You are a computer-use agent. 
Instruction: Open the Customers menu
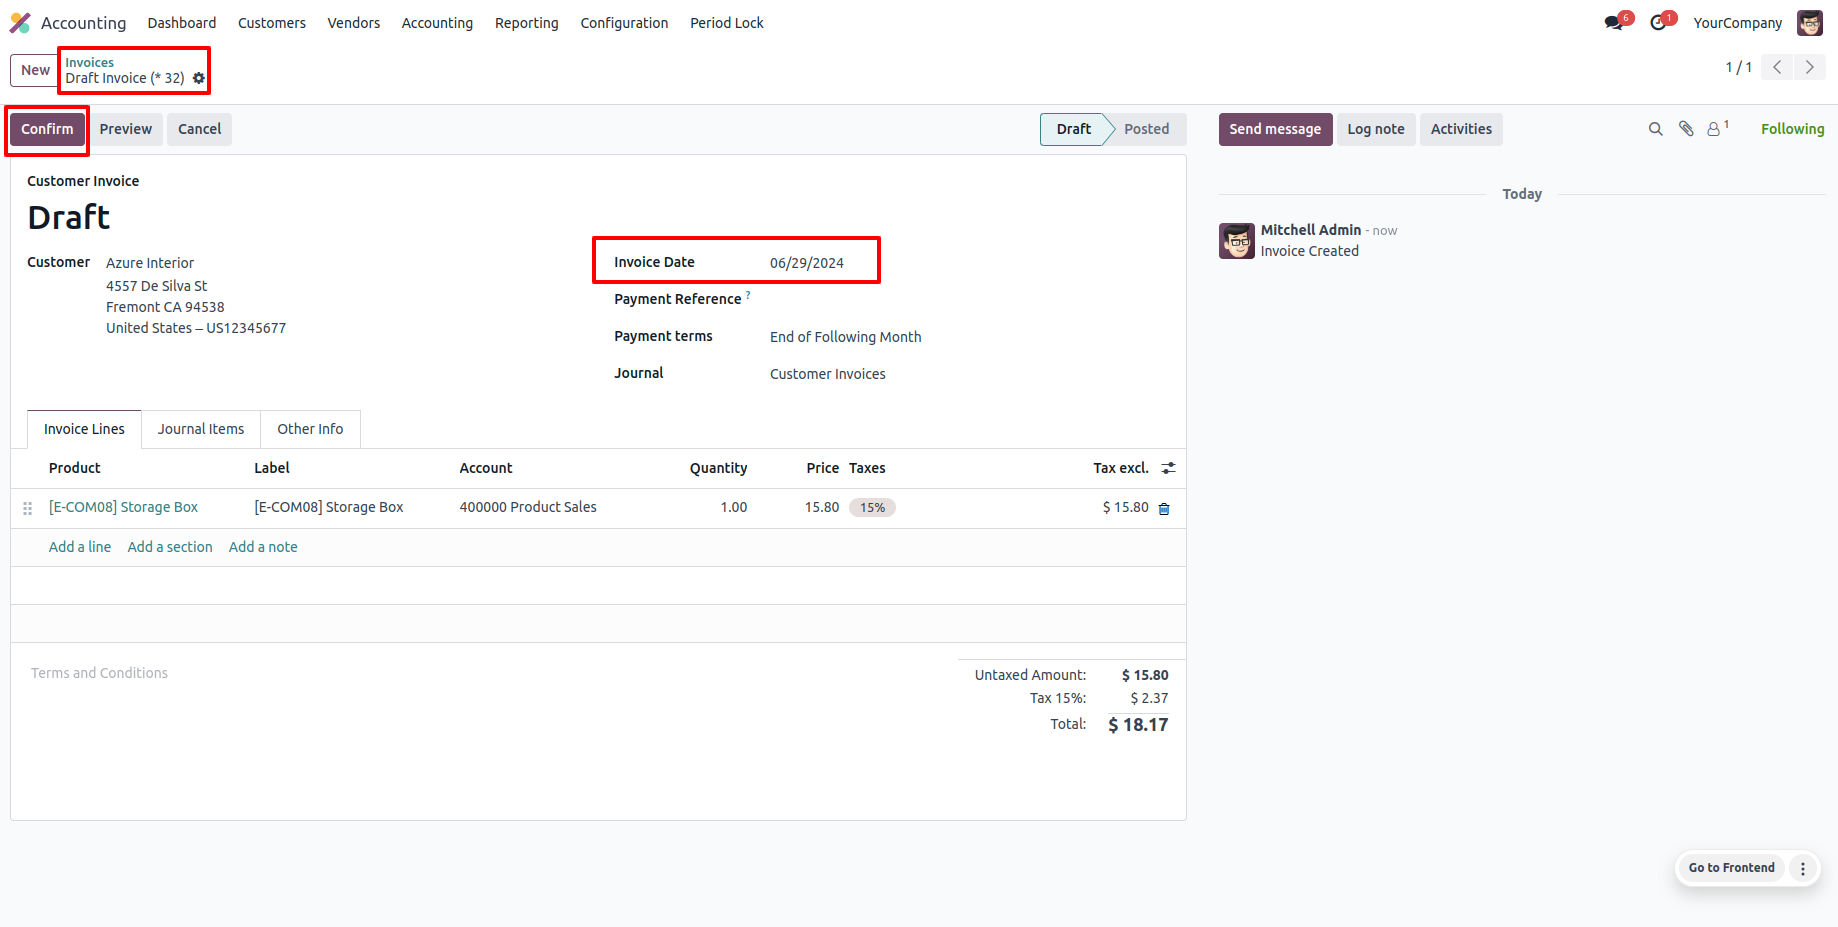point(272,22)
